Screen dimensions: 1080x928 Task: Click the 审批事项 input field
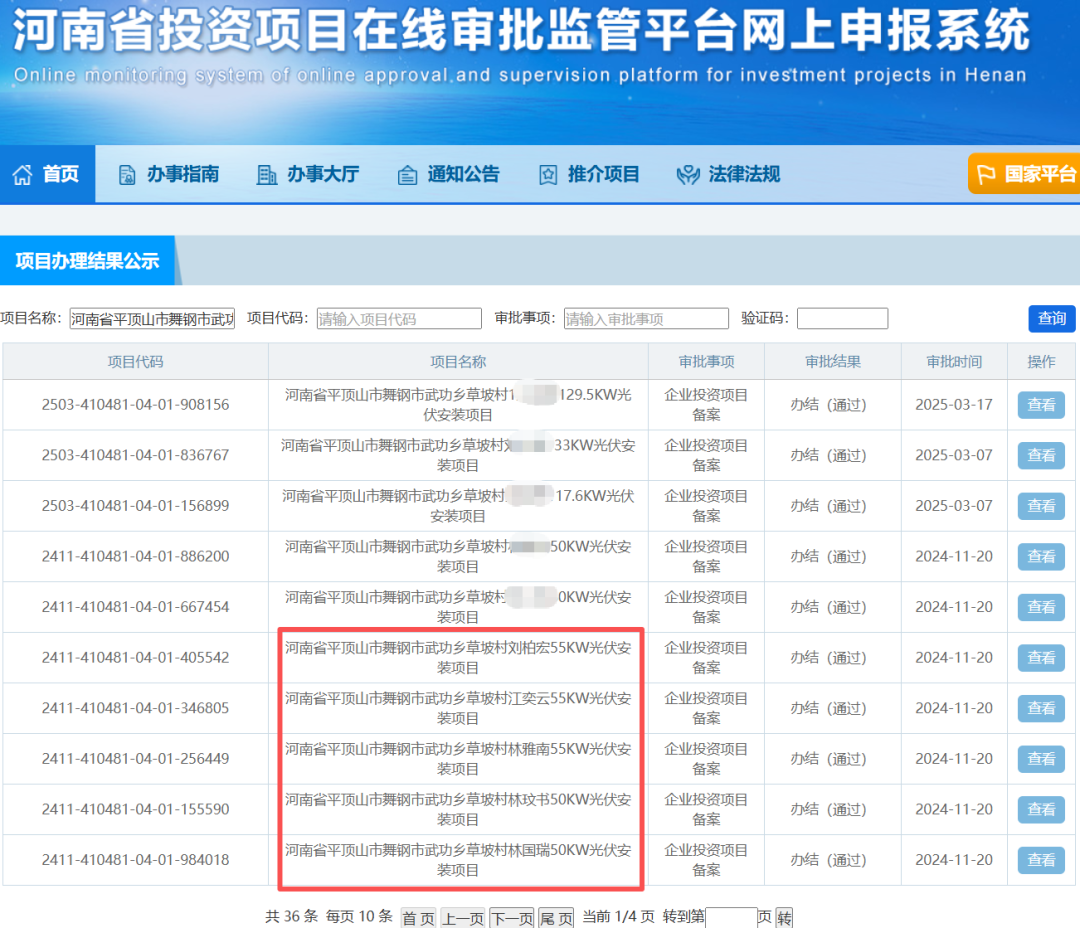click(x=646, y=319)
